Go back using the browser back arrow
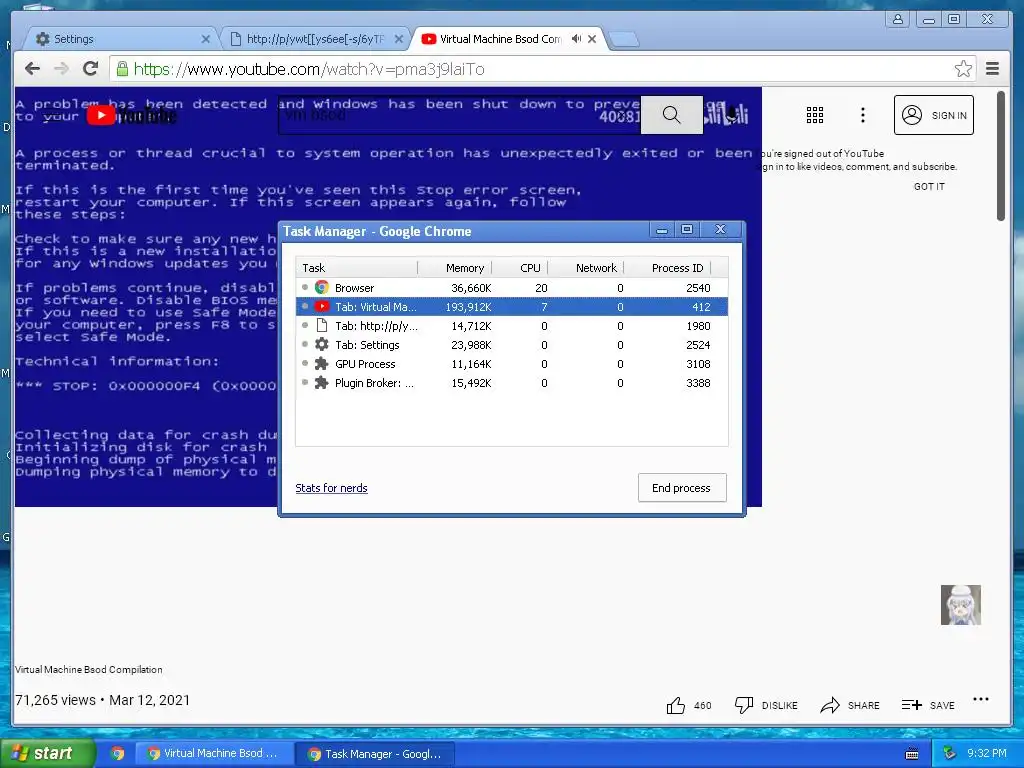Screen dimensions: 1024x768 pos(32,69)
